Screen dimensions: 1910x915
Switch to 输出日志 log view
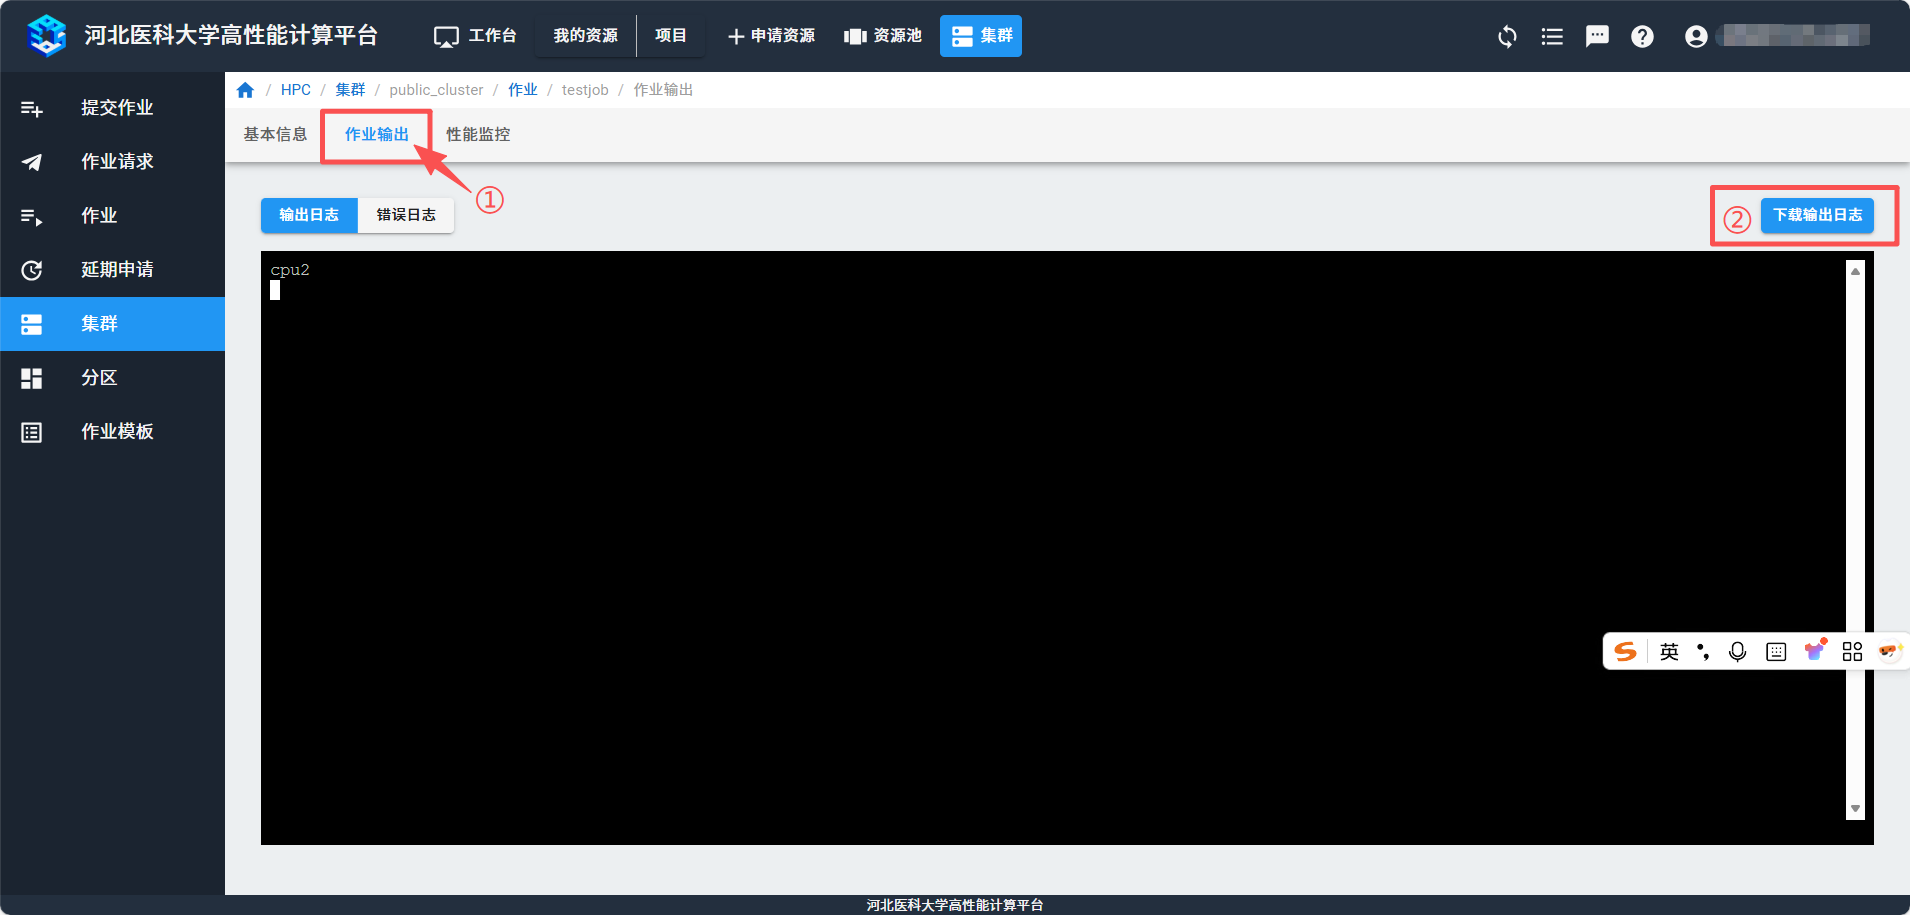(x=309, y=215)
